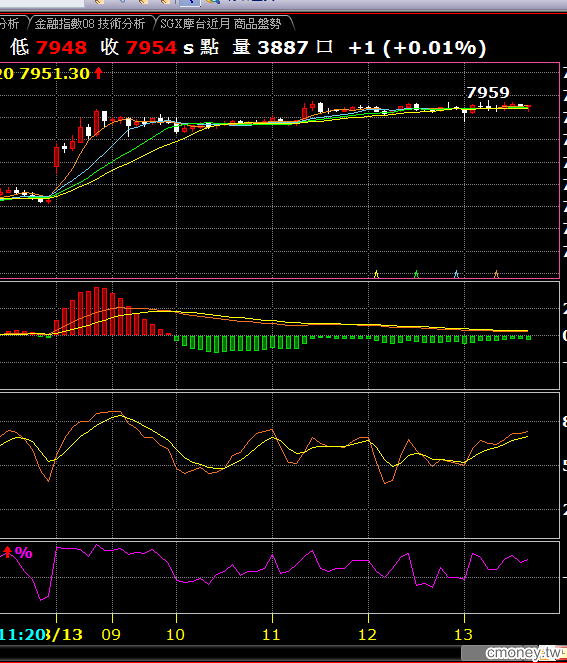Click the low price value 7948

(62, 47)
